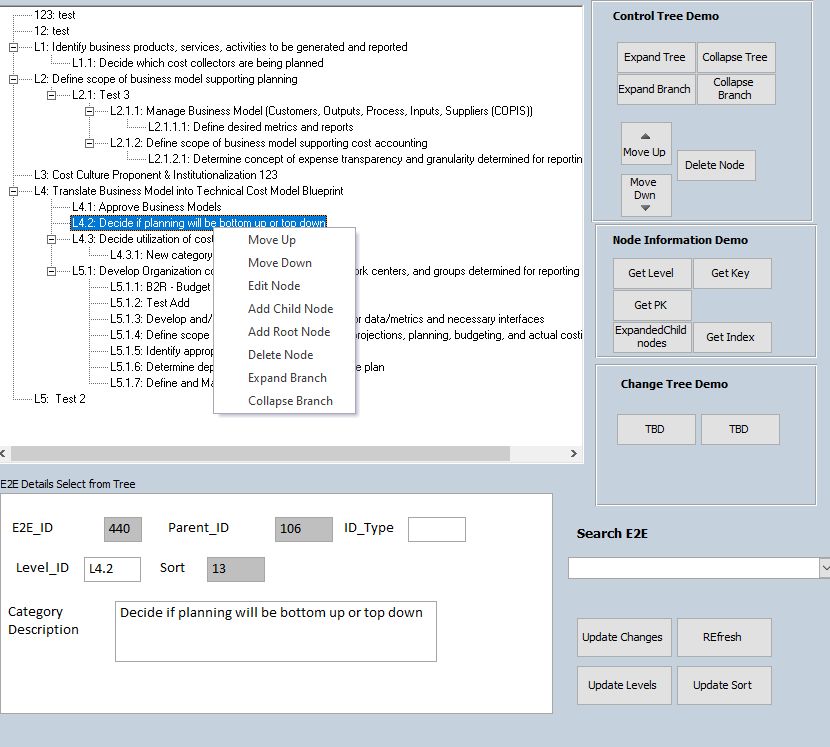Choose Collapse Branch in context menu
830x747 pixels.
(290, 401)
